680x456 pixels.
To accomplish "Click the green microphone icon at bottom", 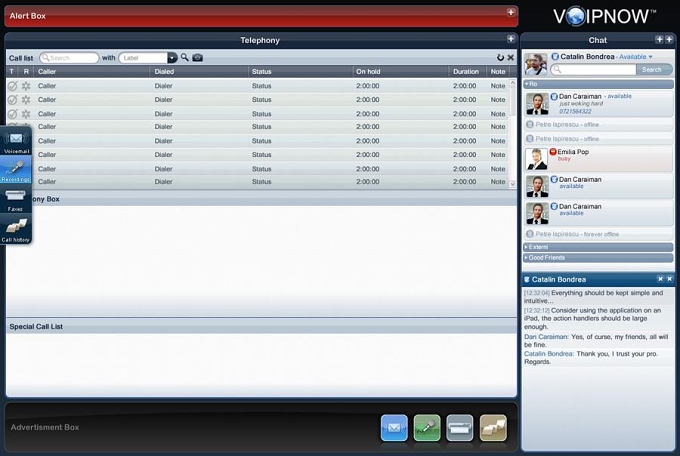I will point(427,428).
